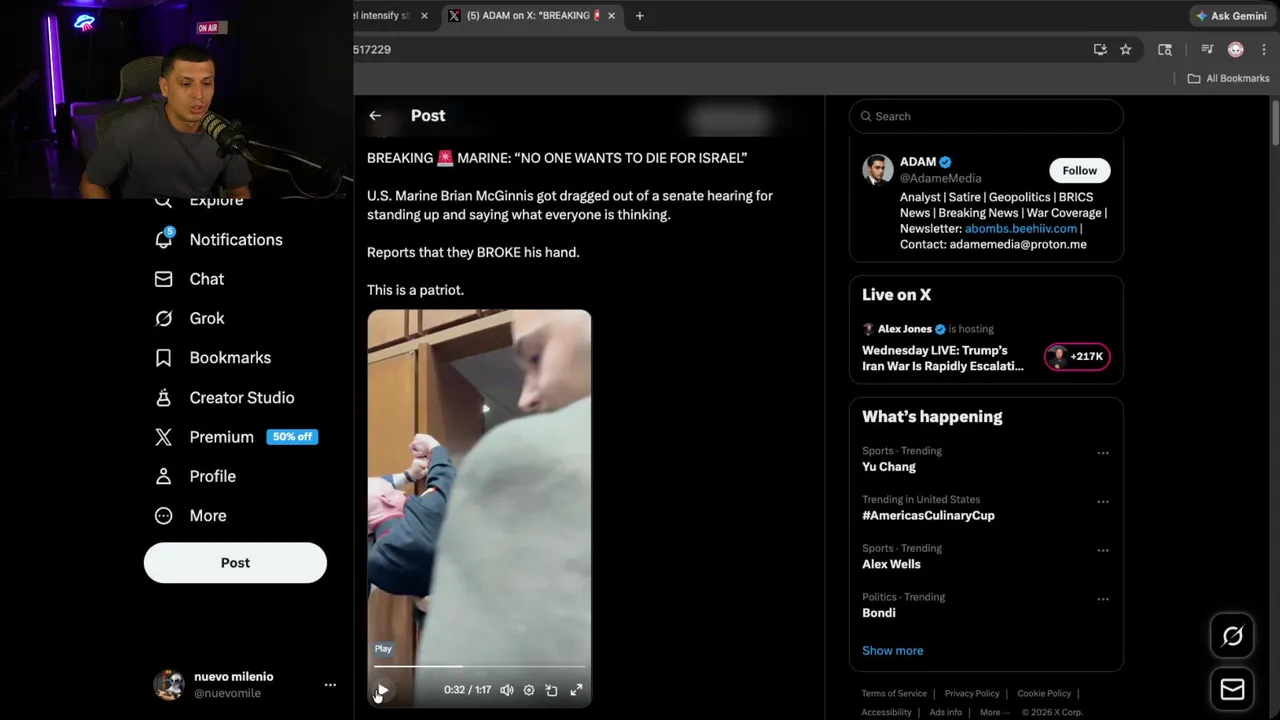1280x720 pixels.
Task: Open the abombs.beehiiv.com link
Action: 1021,228
